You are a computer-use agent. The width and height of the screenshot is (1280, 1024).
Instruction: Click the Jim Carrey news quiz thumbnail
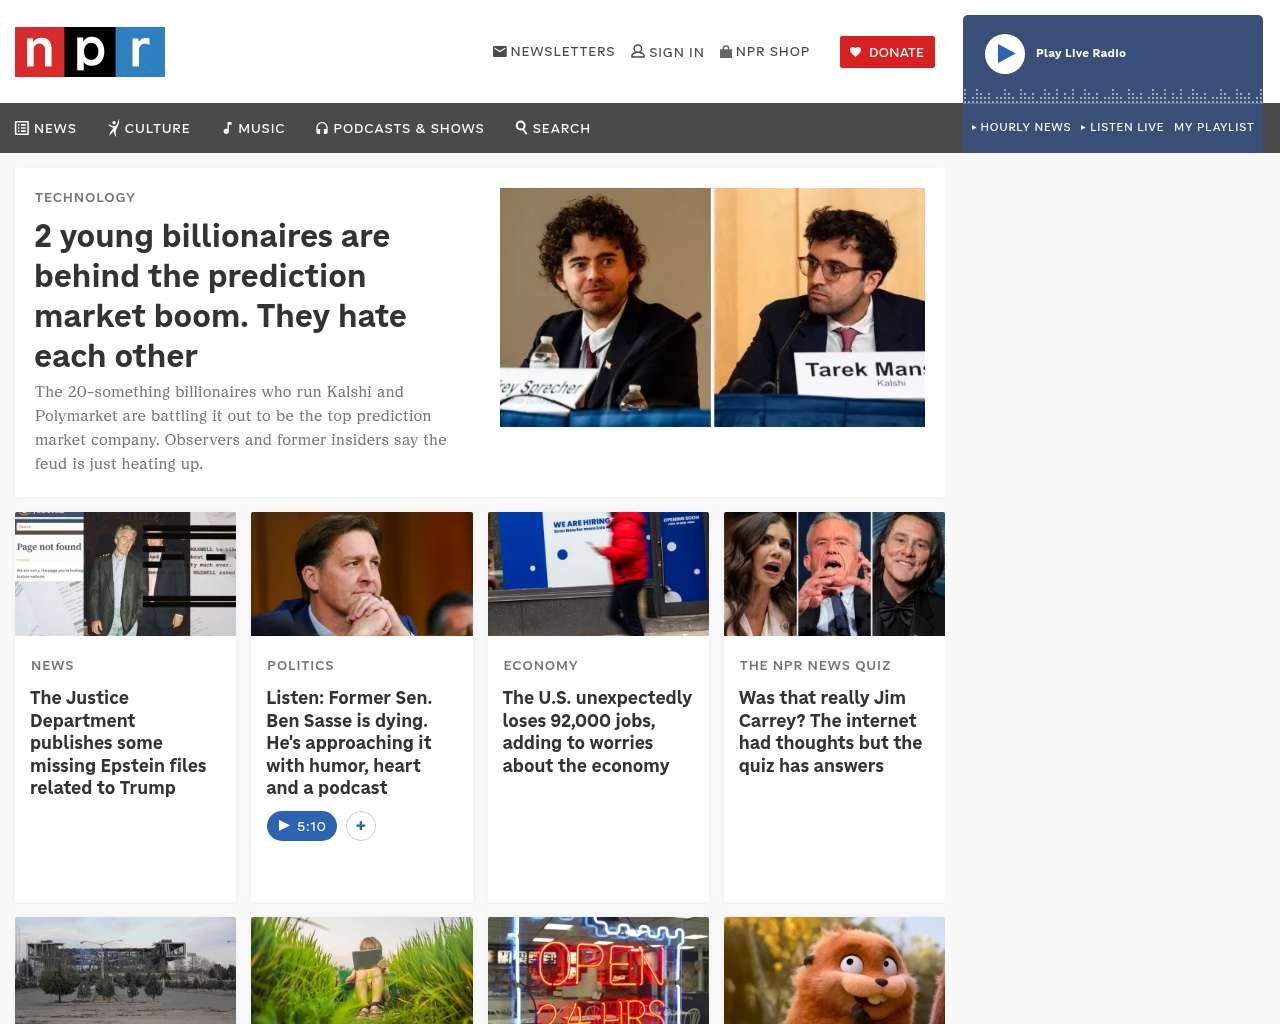834,574
